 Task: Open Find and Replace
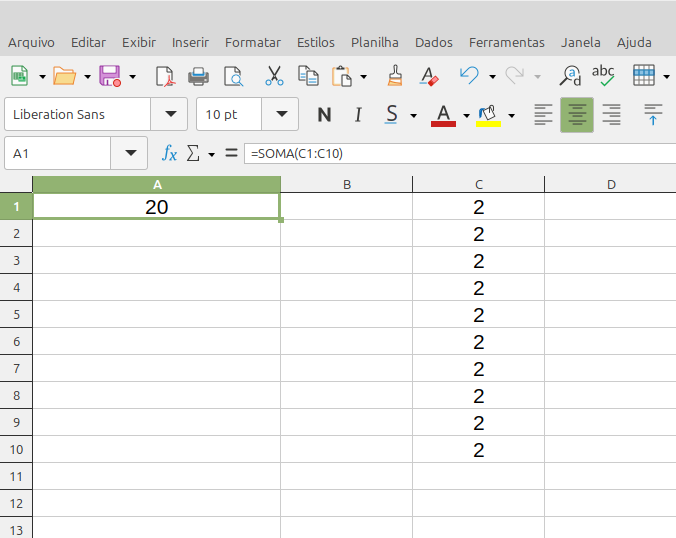pyautogui.click(x=571, y=76)
